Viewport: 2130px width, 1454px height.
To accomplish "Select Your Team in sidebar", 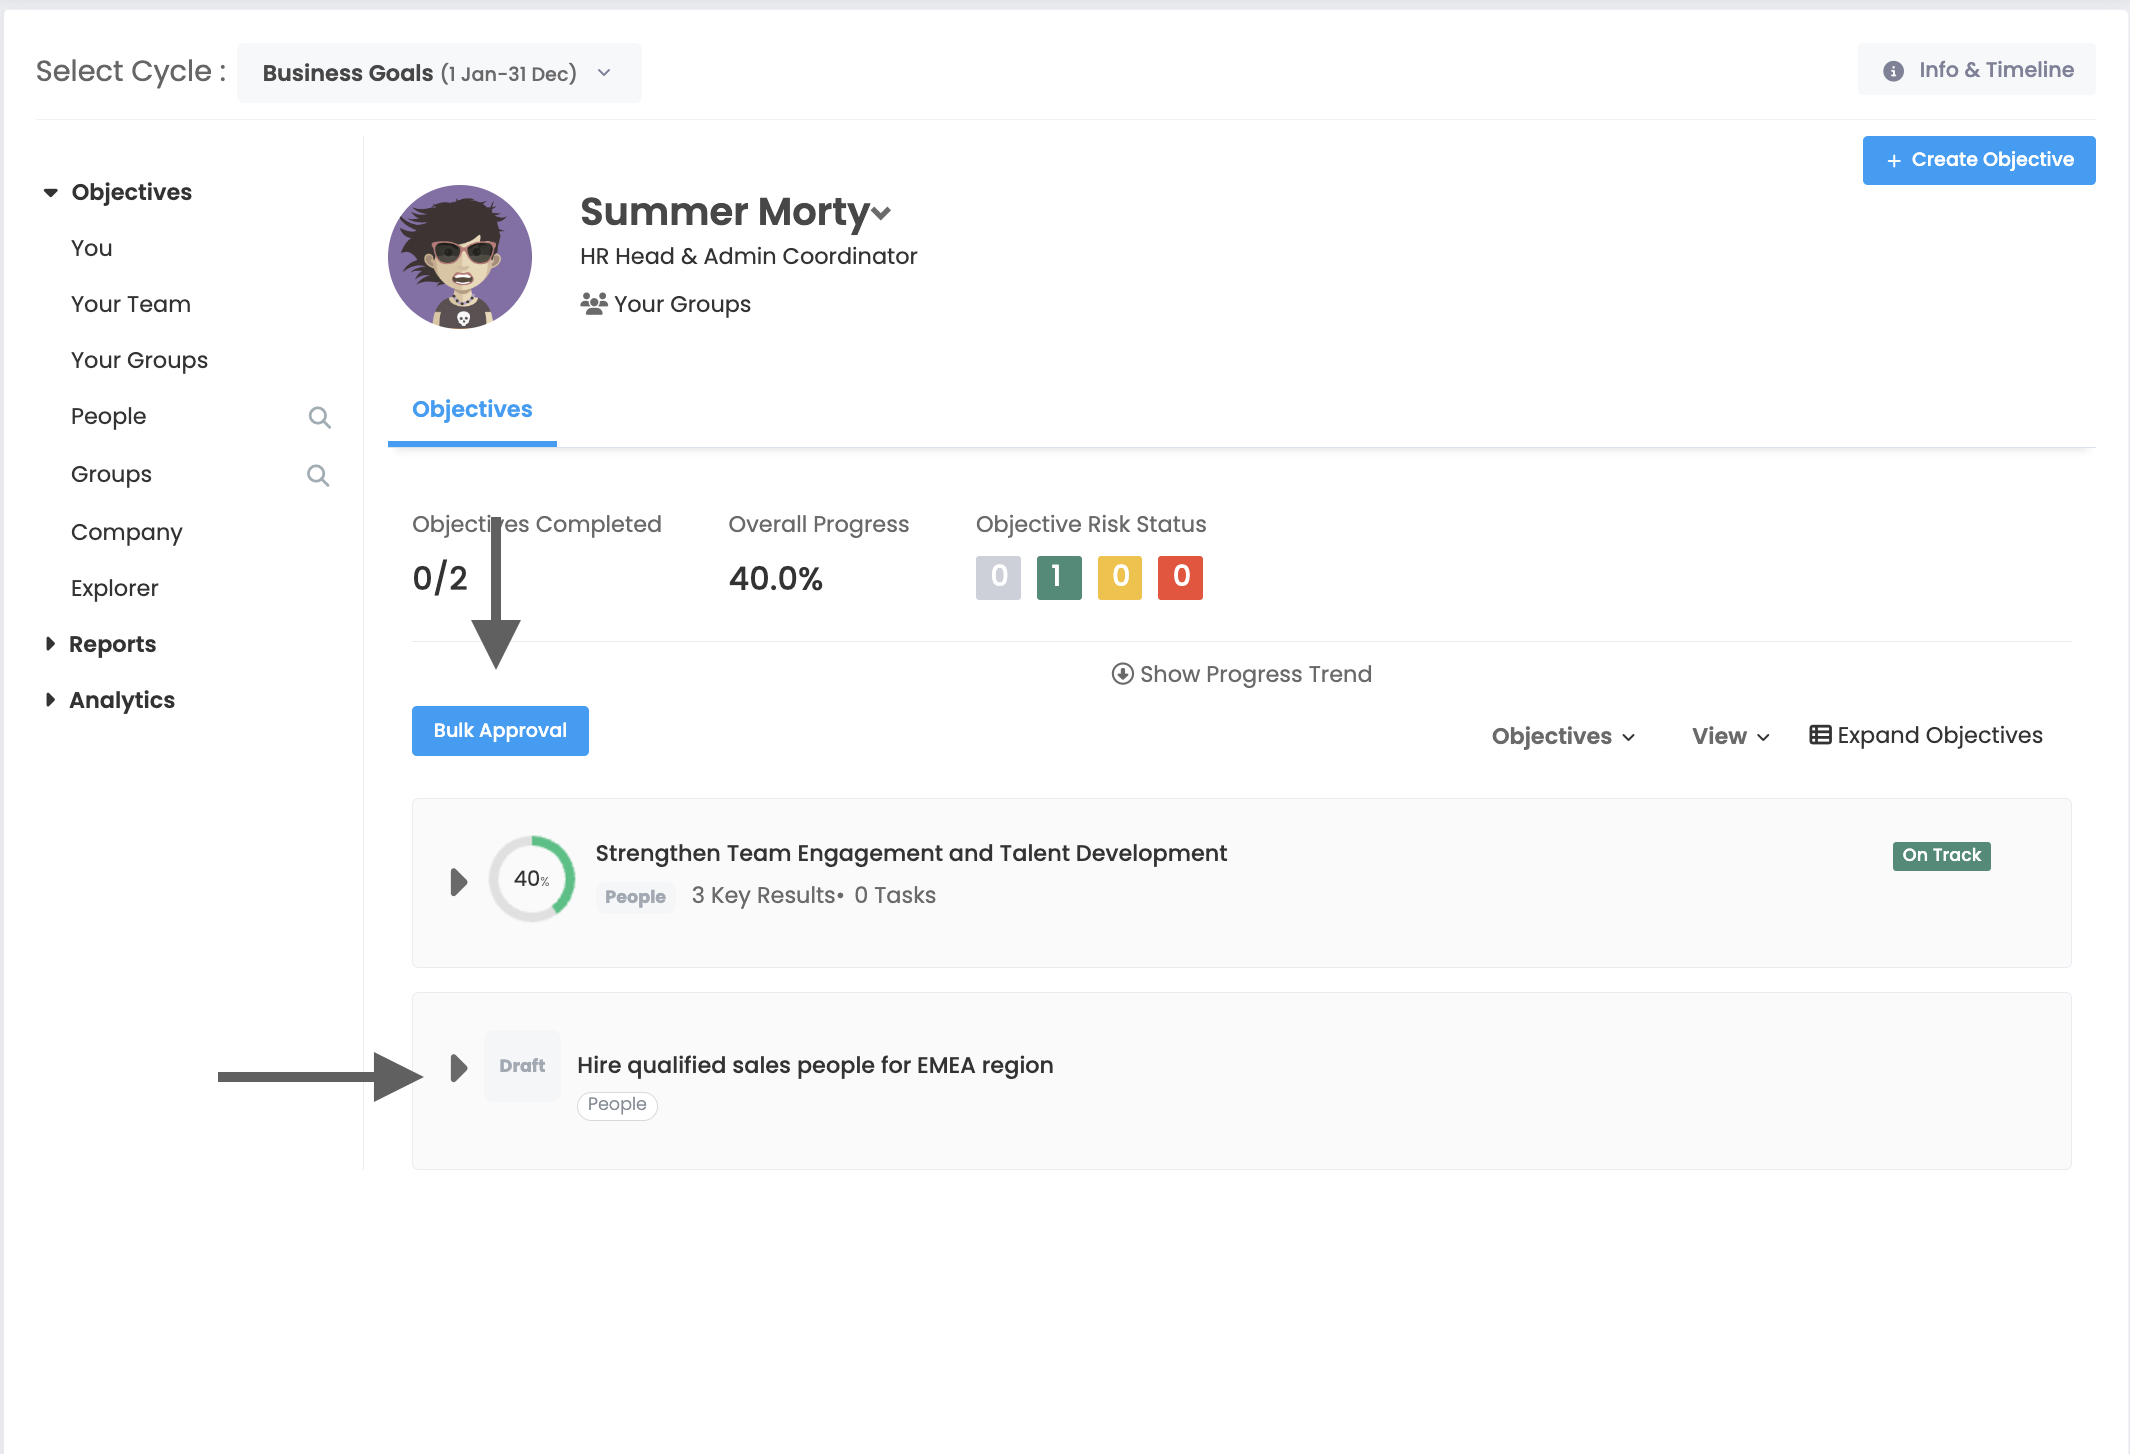I will click(130, 304).
